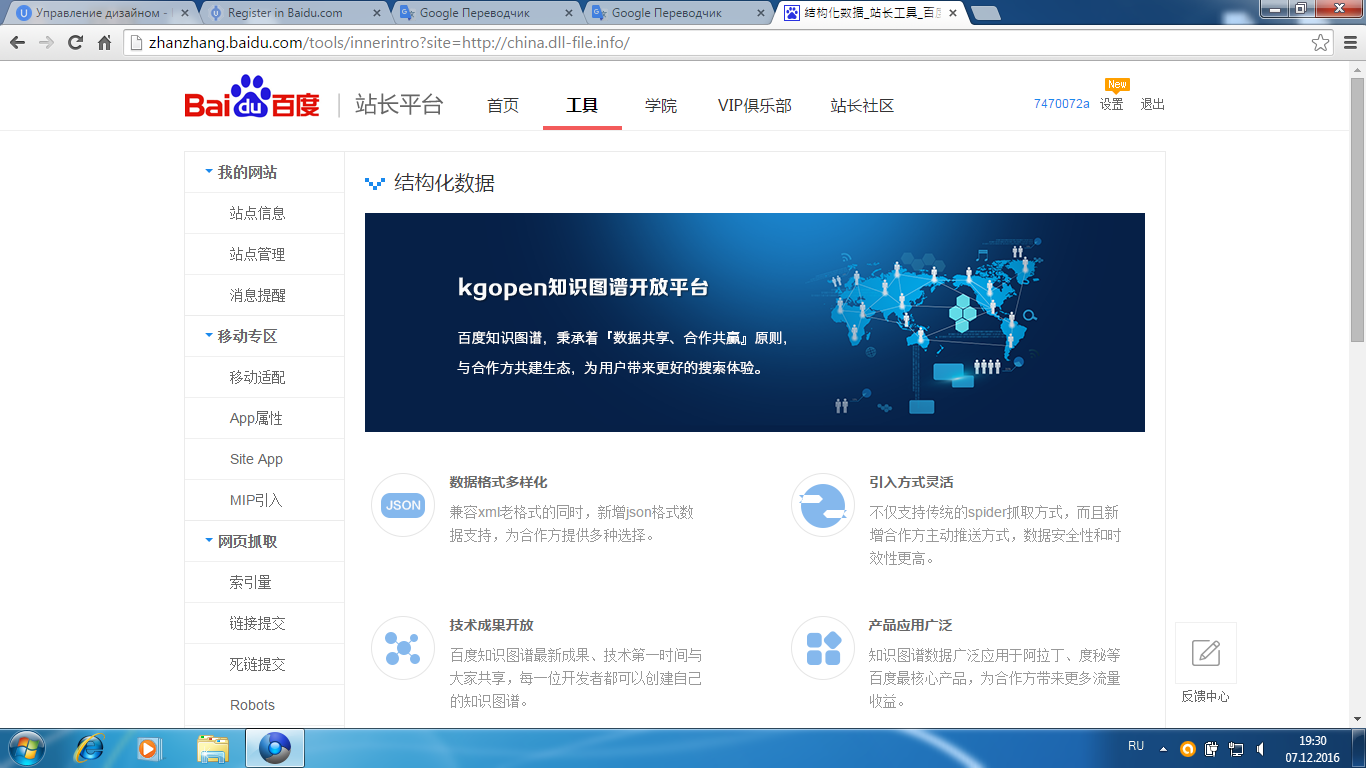Collapse the 我的网站 sidebar section
This screenshot has height=768, width=1366.
[209, 171]
